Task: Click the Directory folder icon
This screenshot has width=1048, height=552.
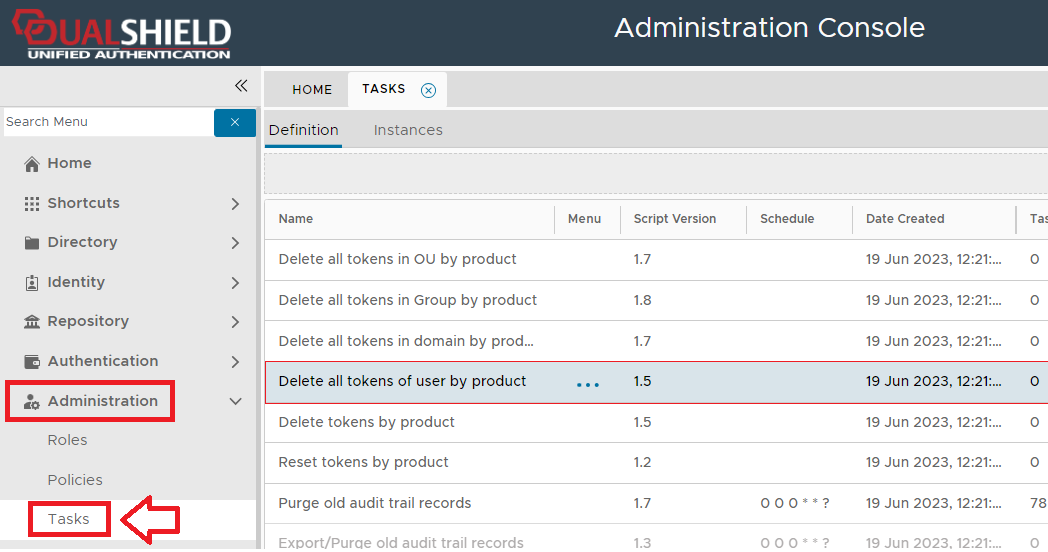Action: click(x=32, y=243)
